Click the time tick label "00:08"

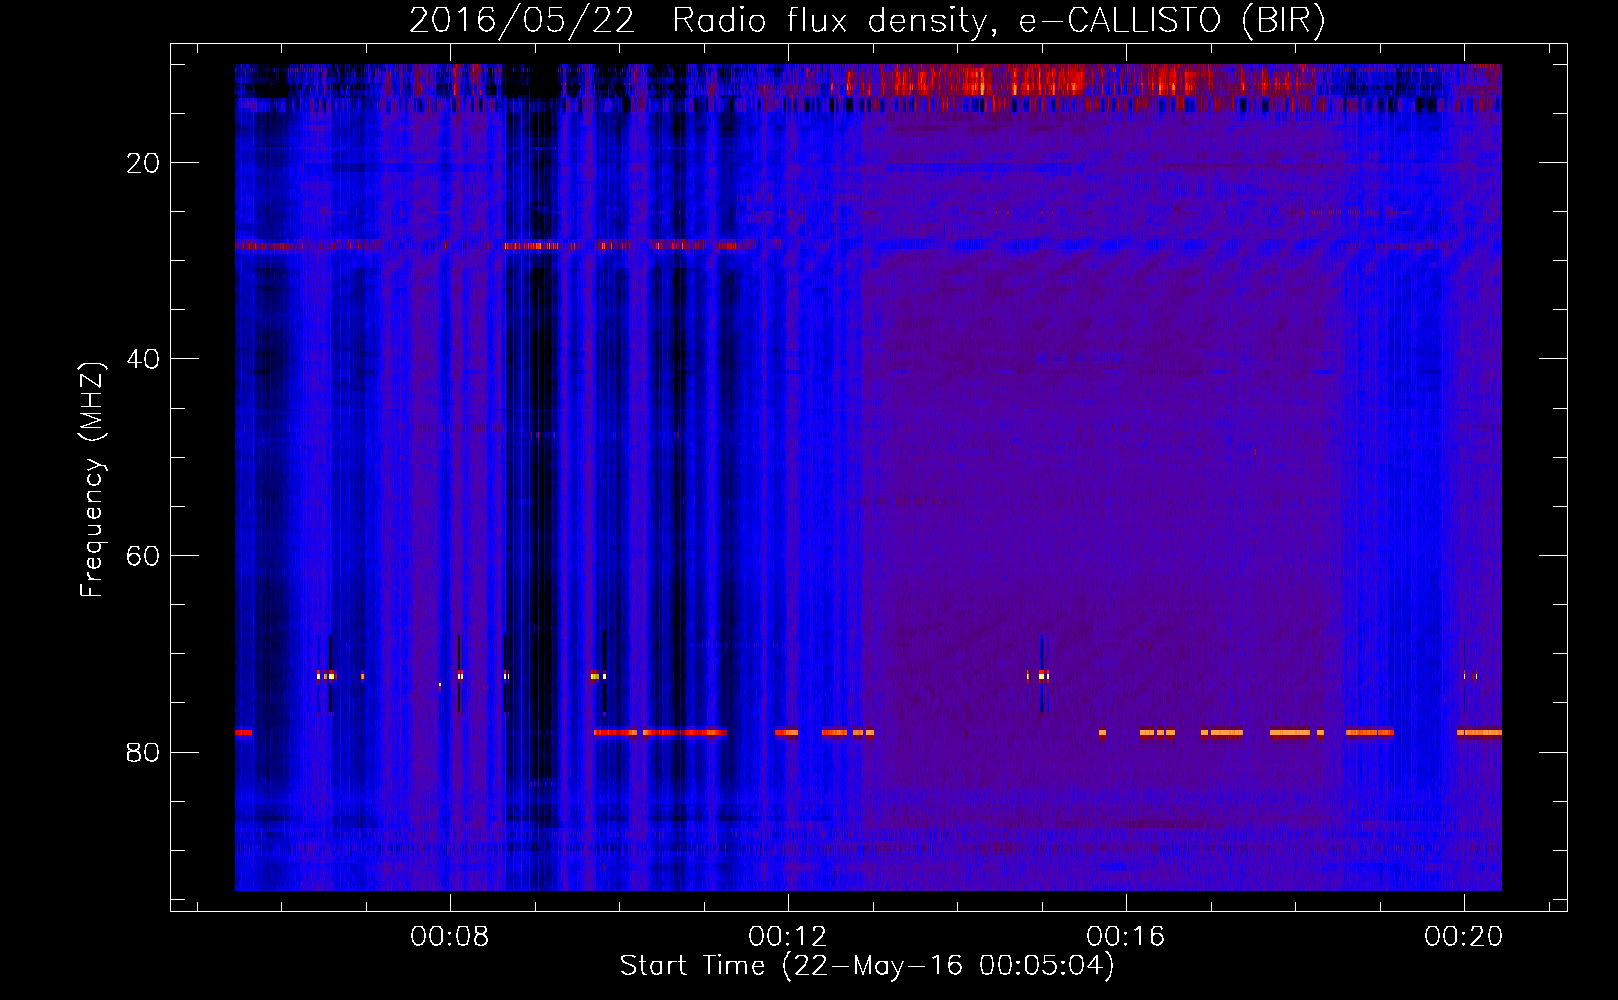(x=450, y=937)
